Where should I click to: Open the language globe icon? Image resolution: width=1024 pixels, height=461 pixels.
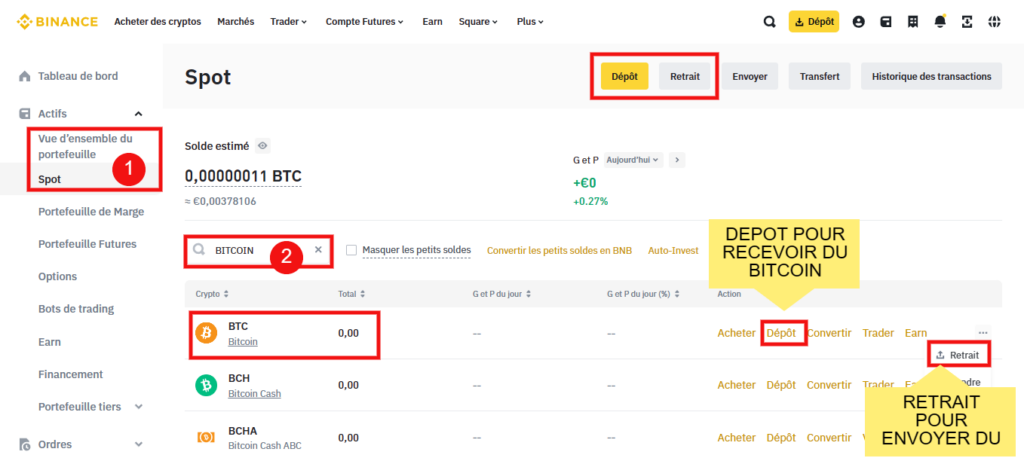click(x=994, y=22)
